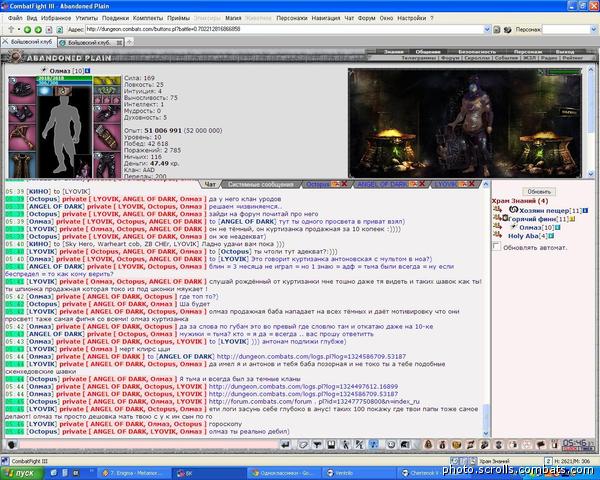
Task: Toggle the crossed-tools chat toolbar icon
Action: pos(359,444)
